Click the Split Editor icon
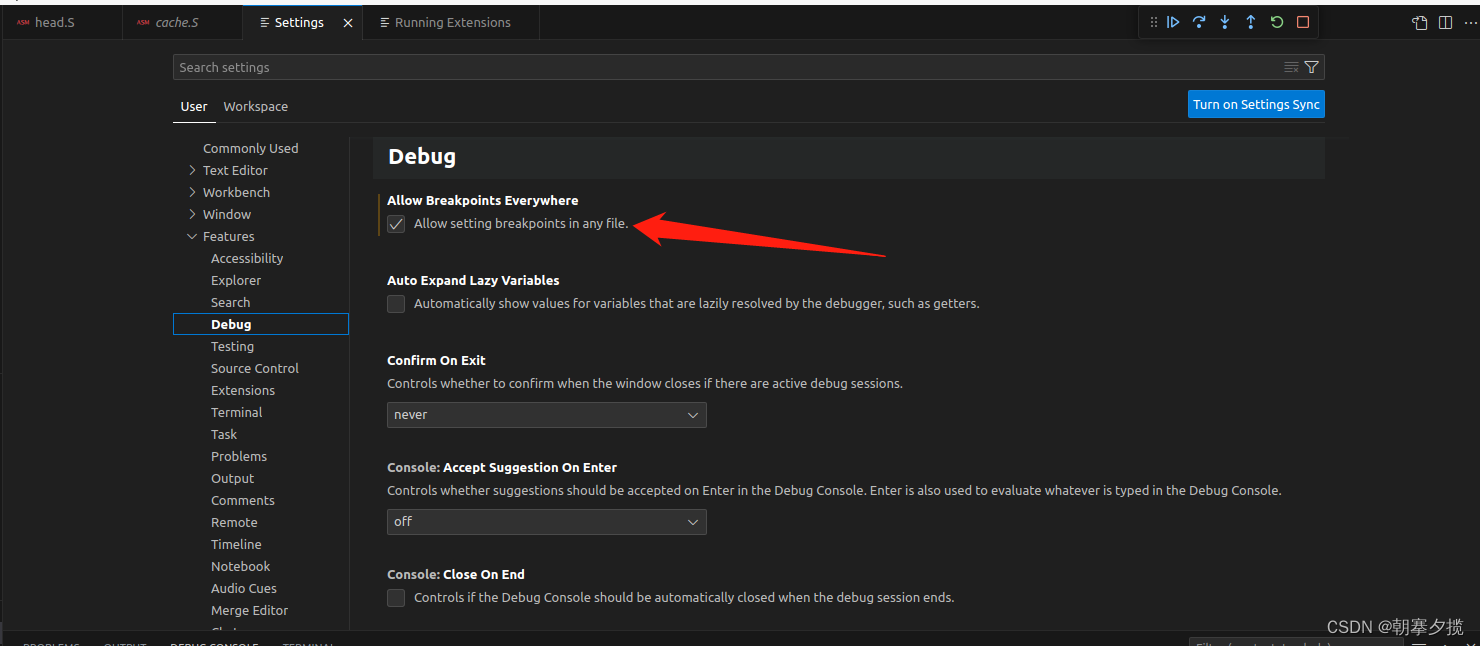Screen dimensions: 1480x646 point(1445,21)
